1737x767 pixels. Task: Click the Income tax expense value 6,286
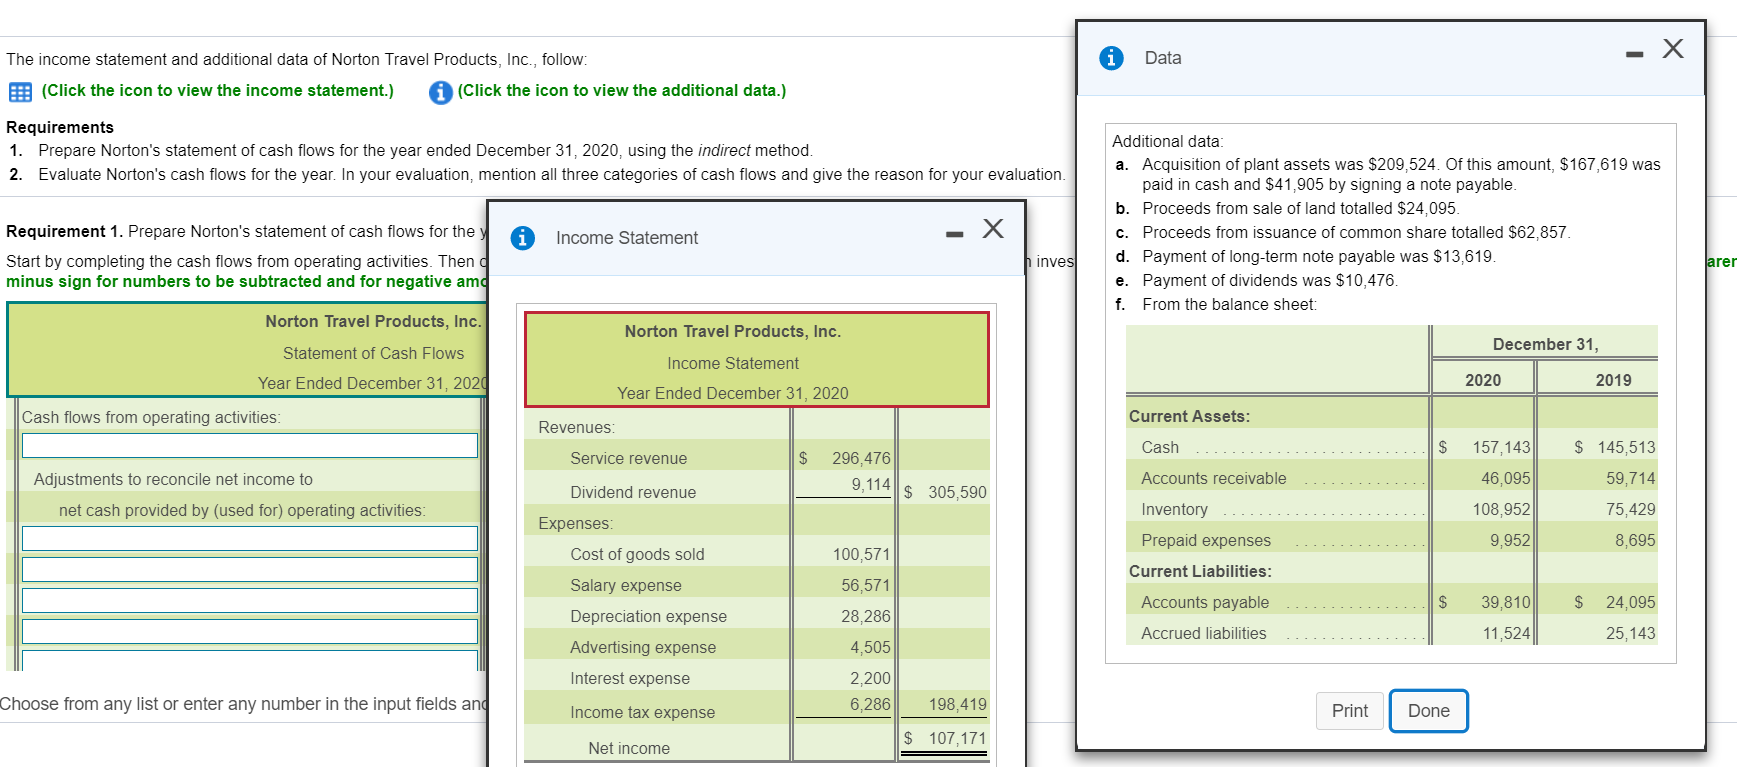coord(870,705)
